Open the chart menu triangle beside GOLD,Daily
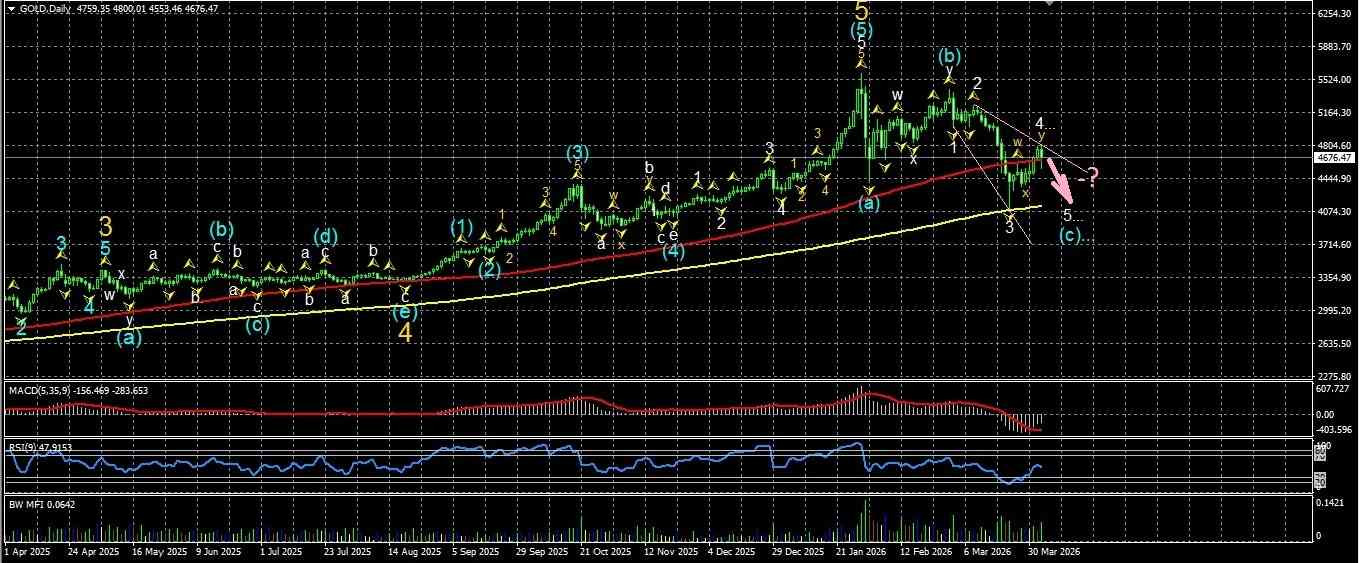Screen dimensions: 1360x563 (x=11, y=7)
